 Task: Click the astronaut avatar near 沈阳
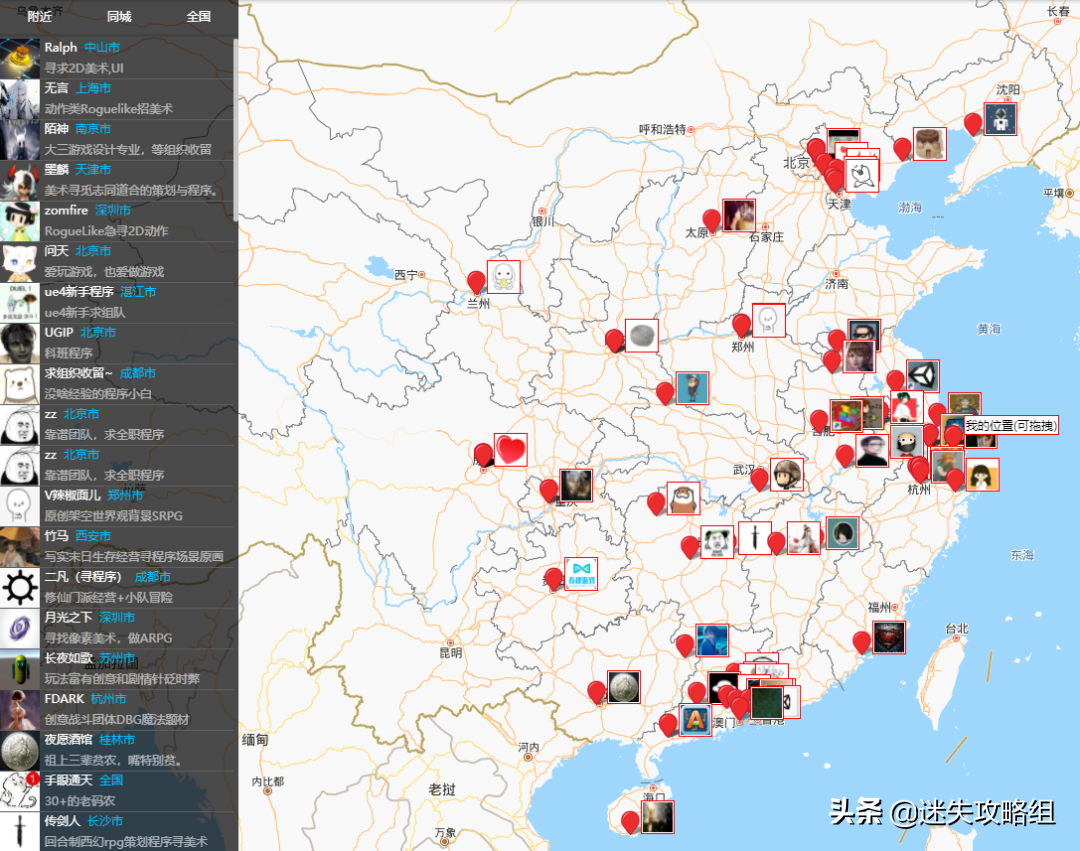click(x=1000, y=119)
